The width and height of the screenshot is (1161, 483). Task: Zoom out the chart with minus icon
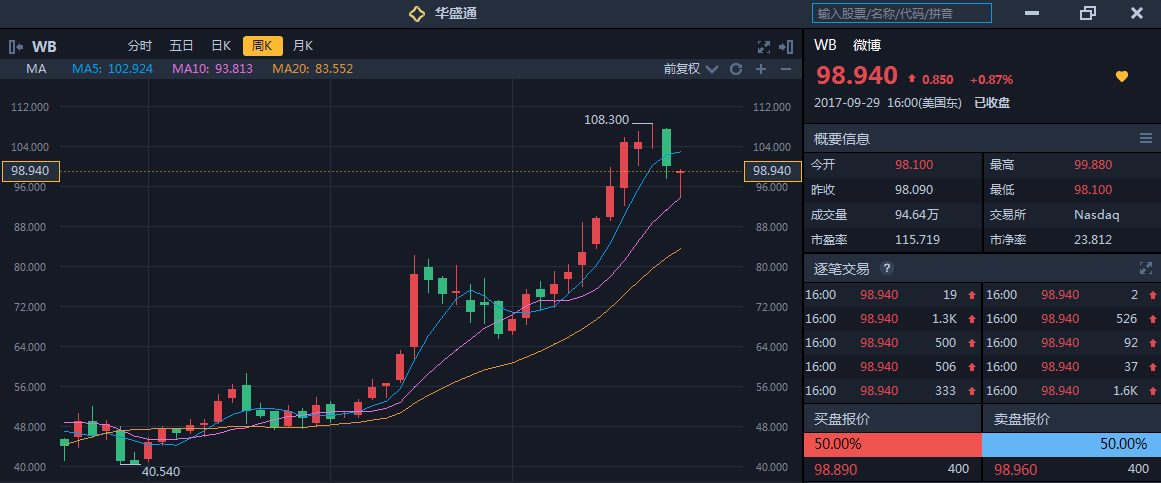point(786,69)
